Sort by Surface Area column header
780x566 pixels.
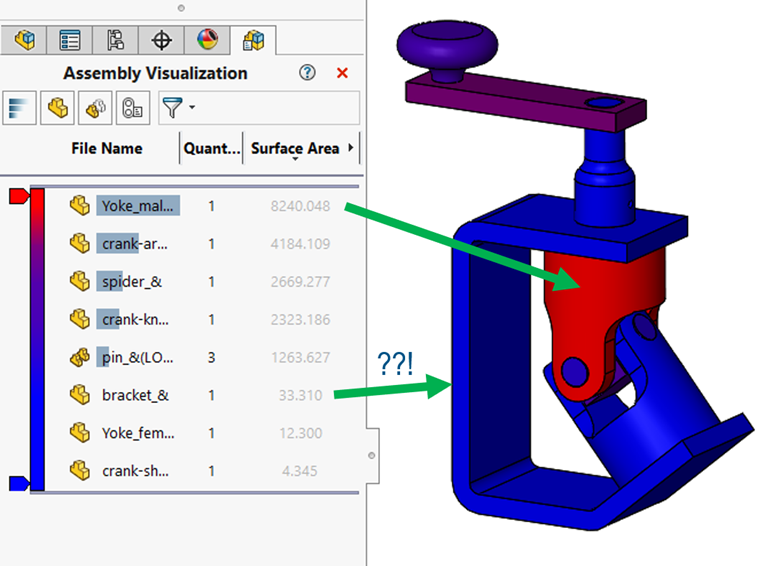(294, 148)
